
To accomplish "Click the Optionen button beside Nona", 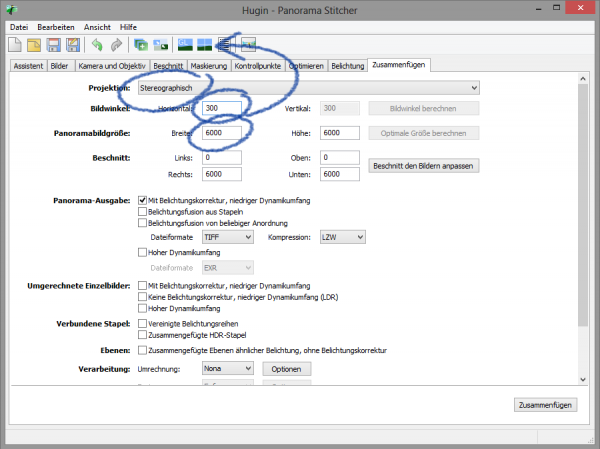I will (x=287, y=369).
